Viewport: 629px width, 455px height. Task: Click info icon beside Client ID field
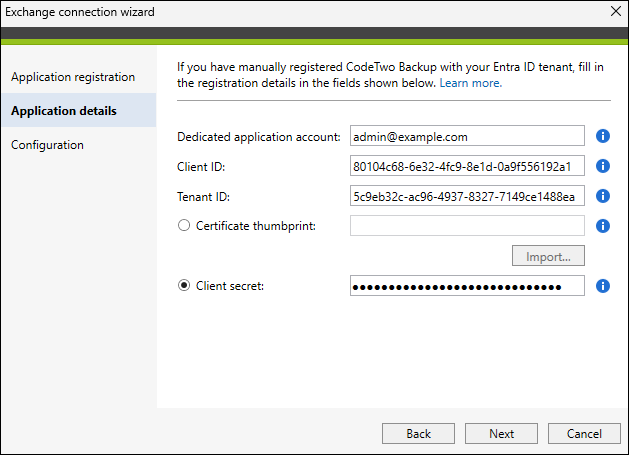603,166
